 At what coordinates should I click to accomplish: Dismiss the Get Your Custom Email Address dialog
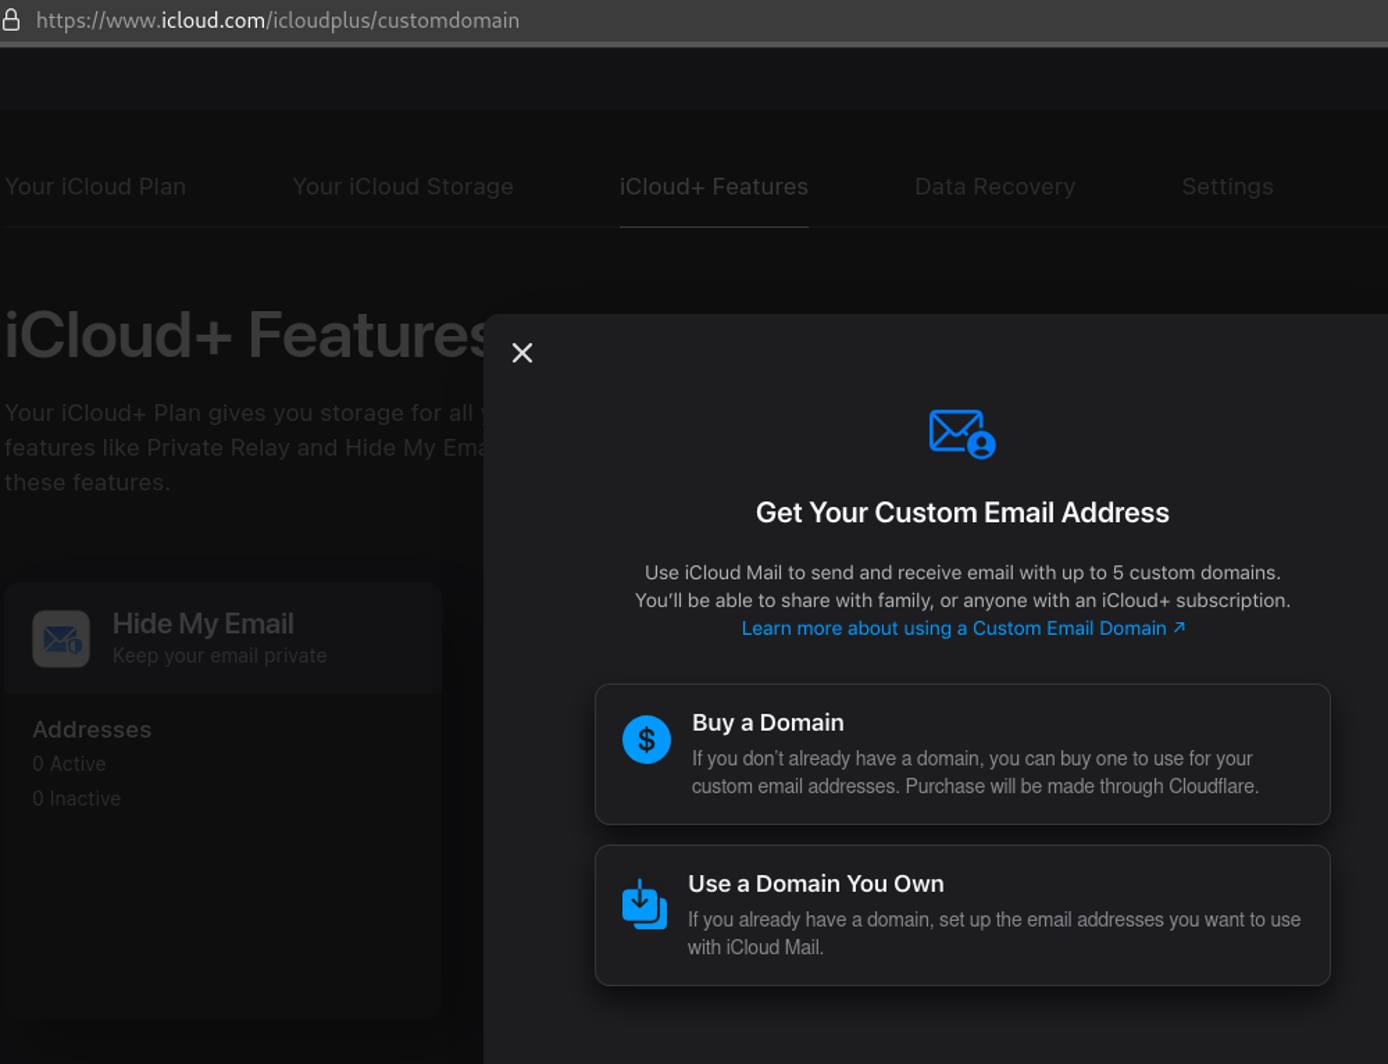coord(522,352)
